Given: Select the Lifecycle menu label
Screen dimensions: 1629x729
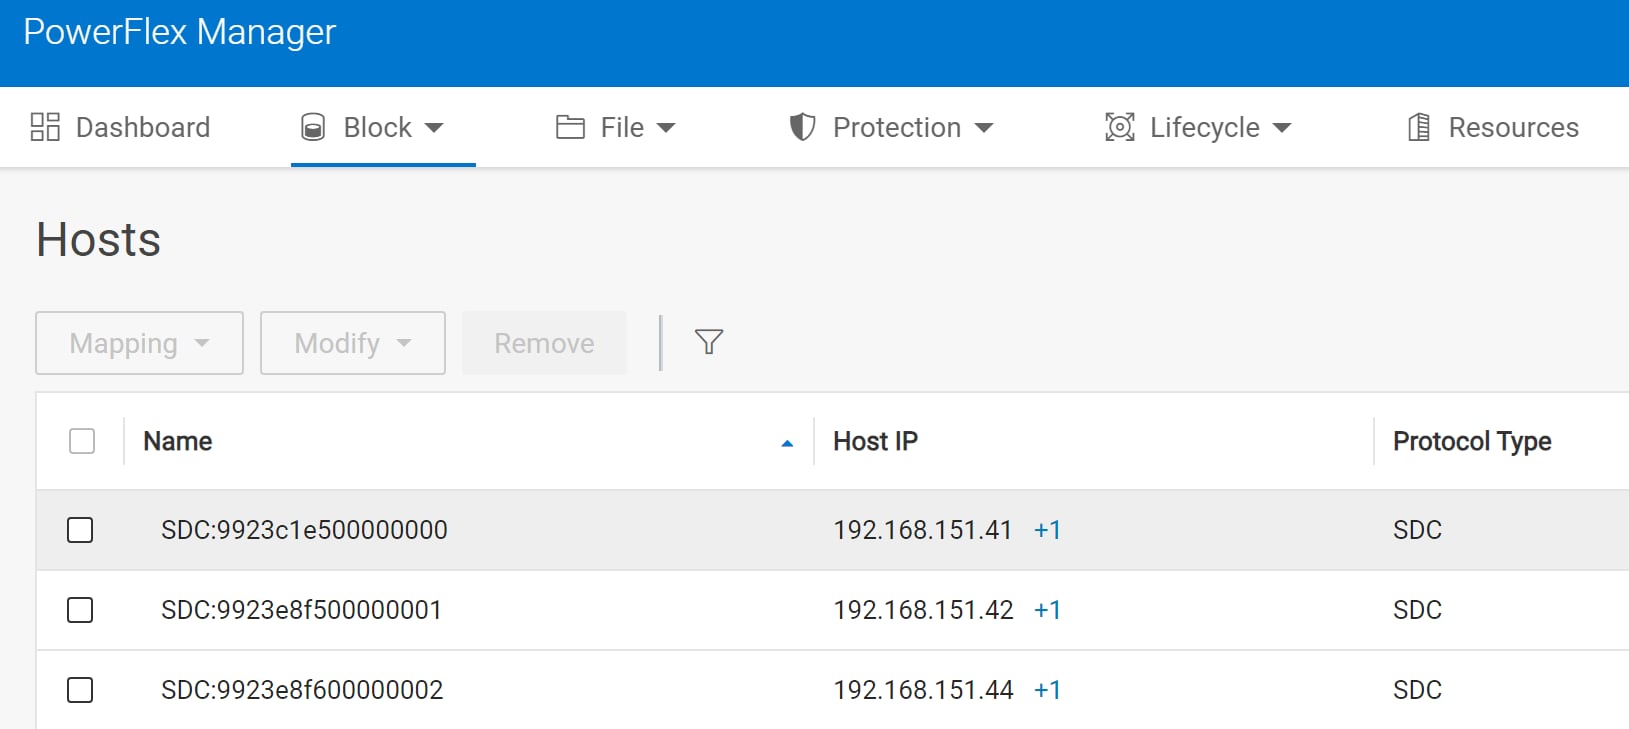Looking at the screenshot, I should point(1205,128).
